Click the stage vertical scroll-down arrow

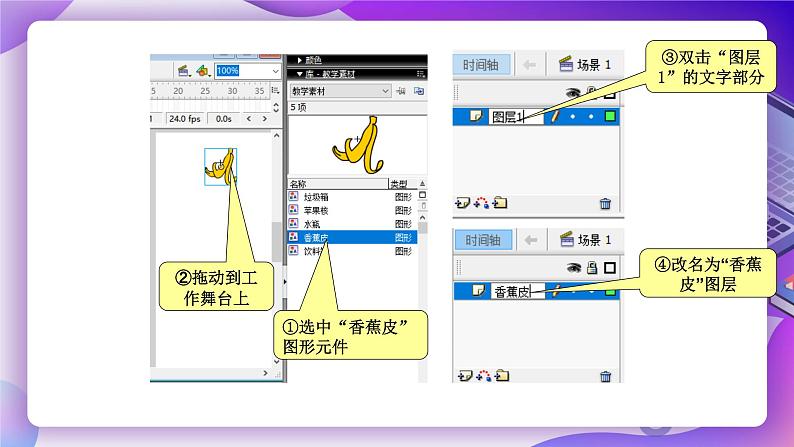point(276,361)
